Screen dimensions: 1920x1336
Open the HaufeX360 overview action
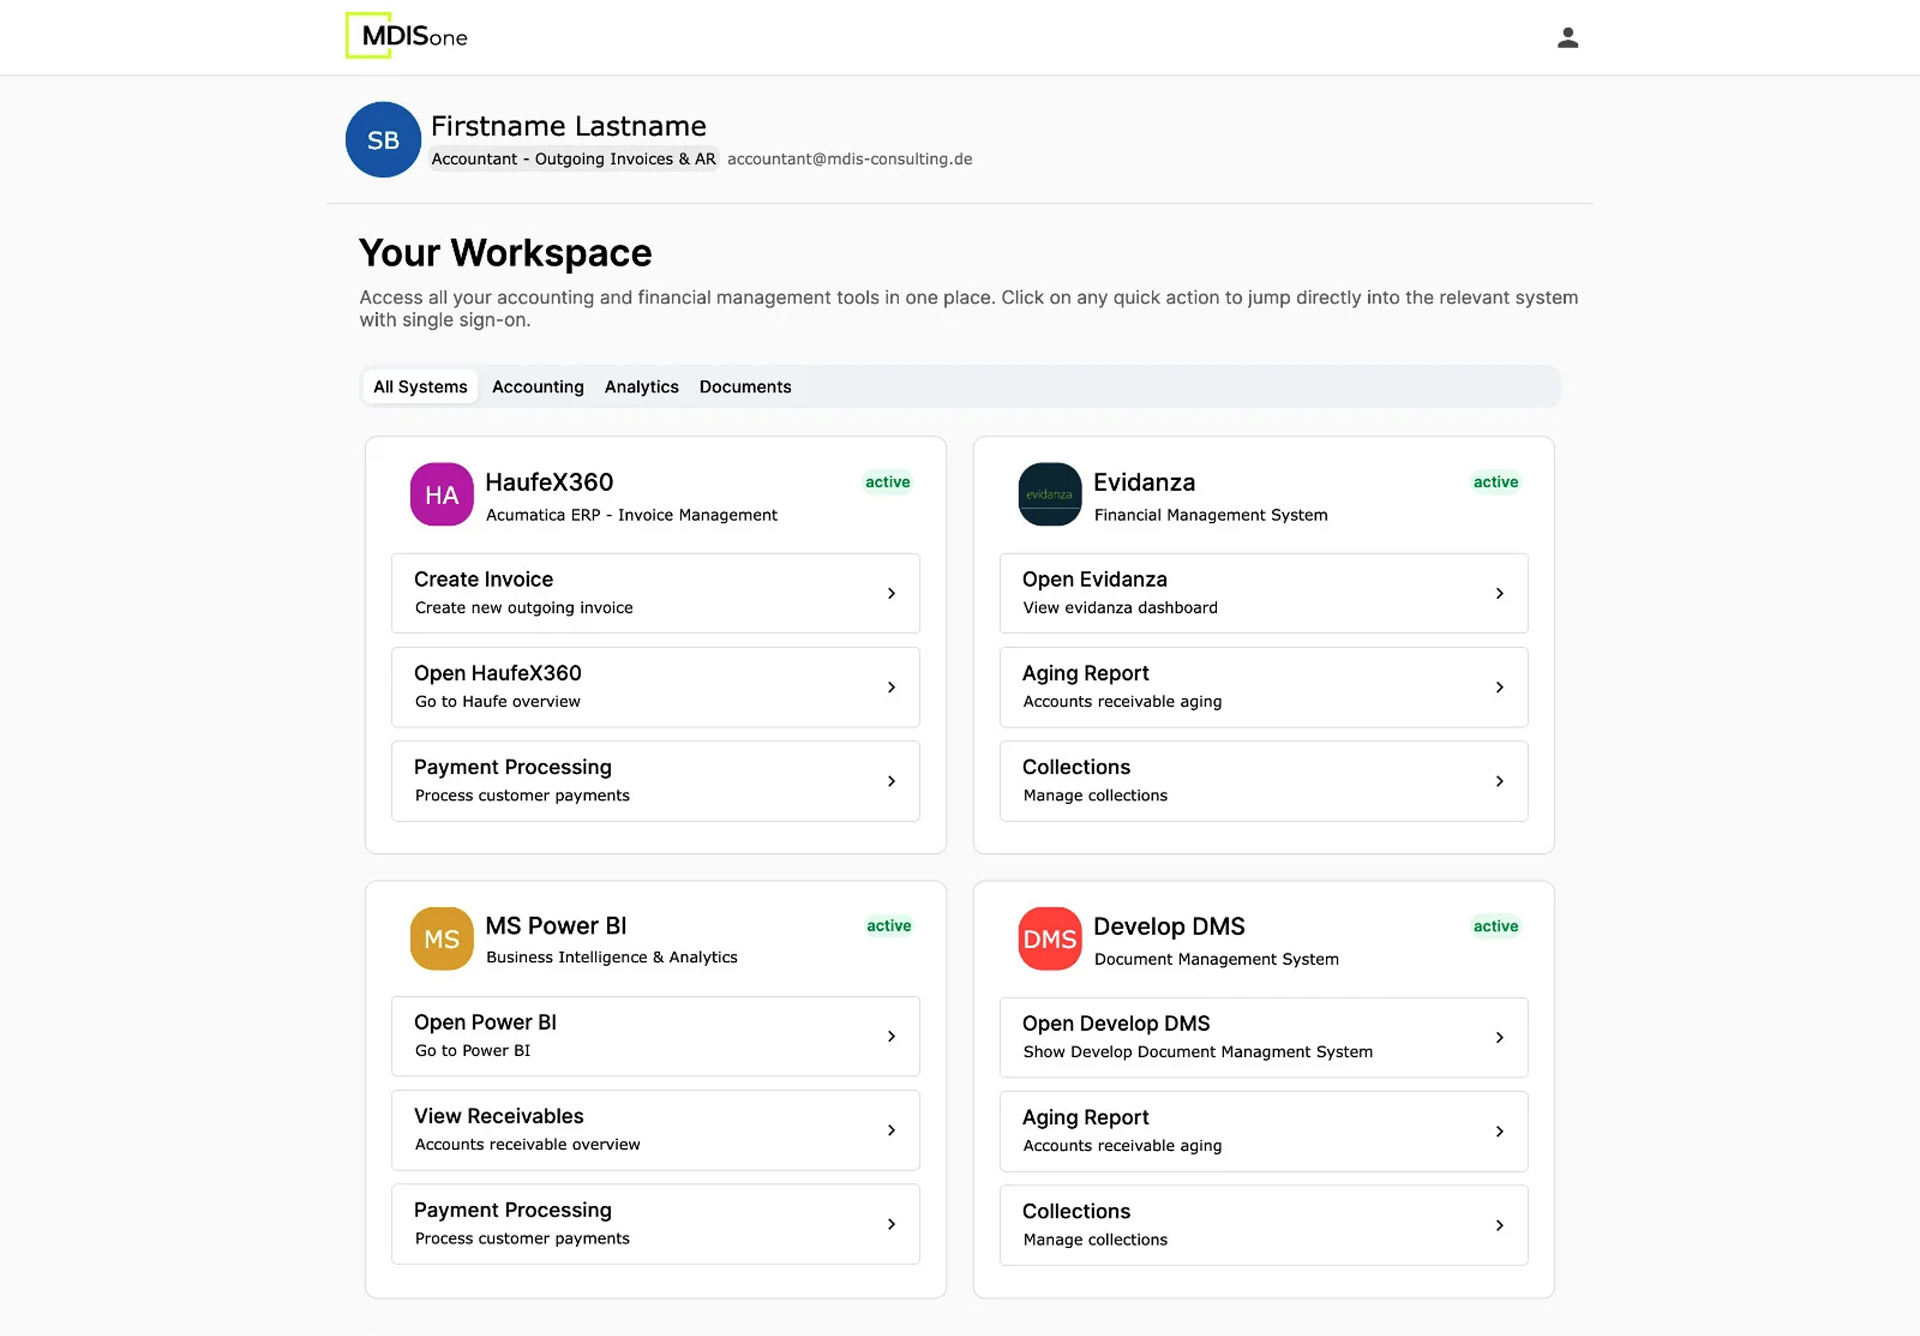(x=655, y=687)
